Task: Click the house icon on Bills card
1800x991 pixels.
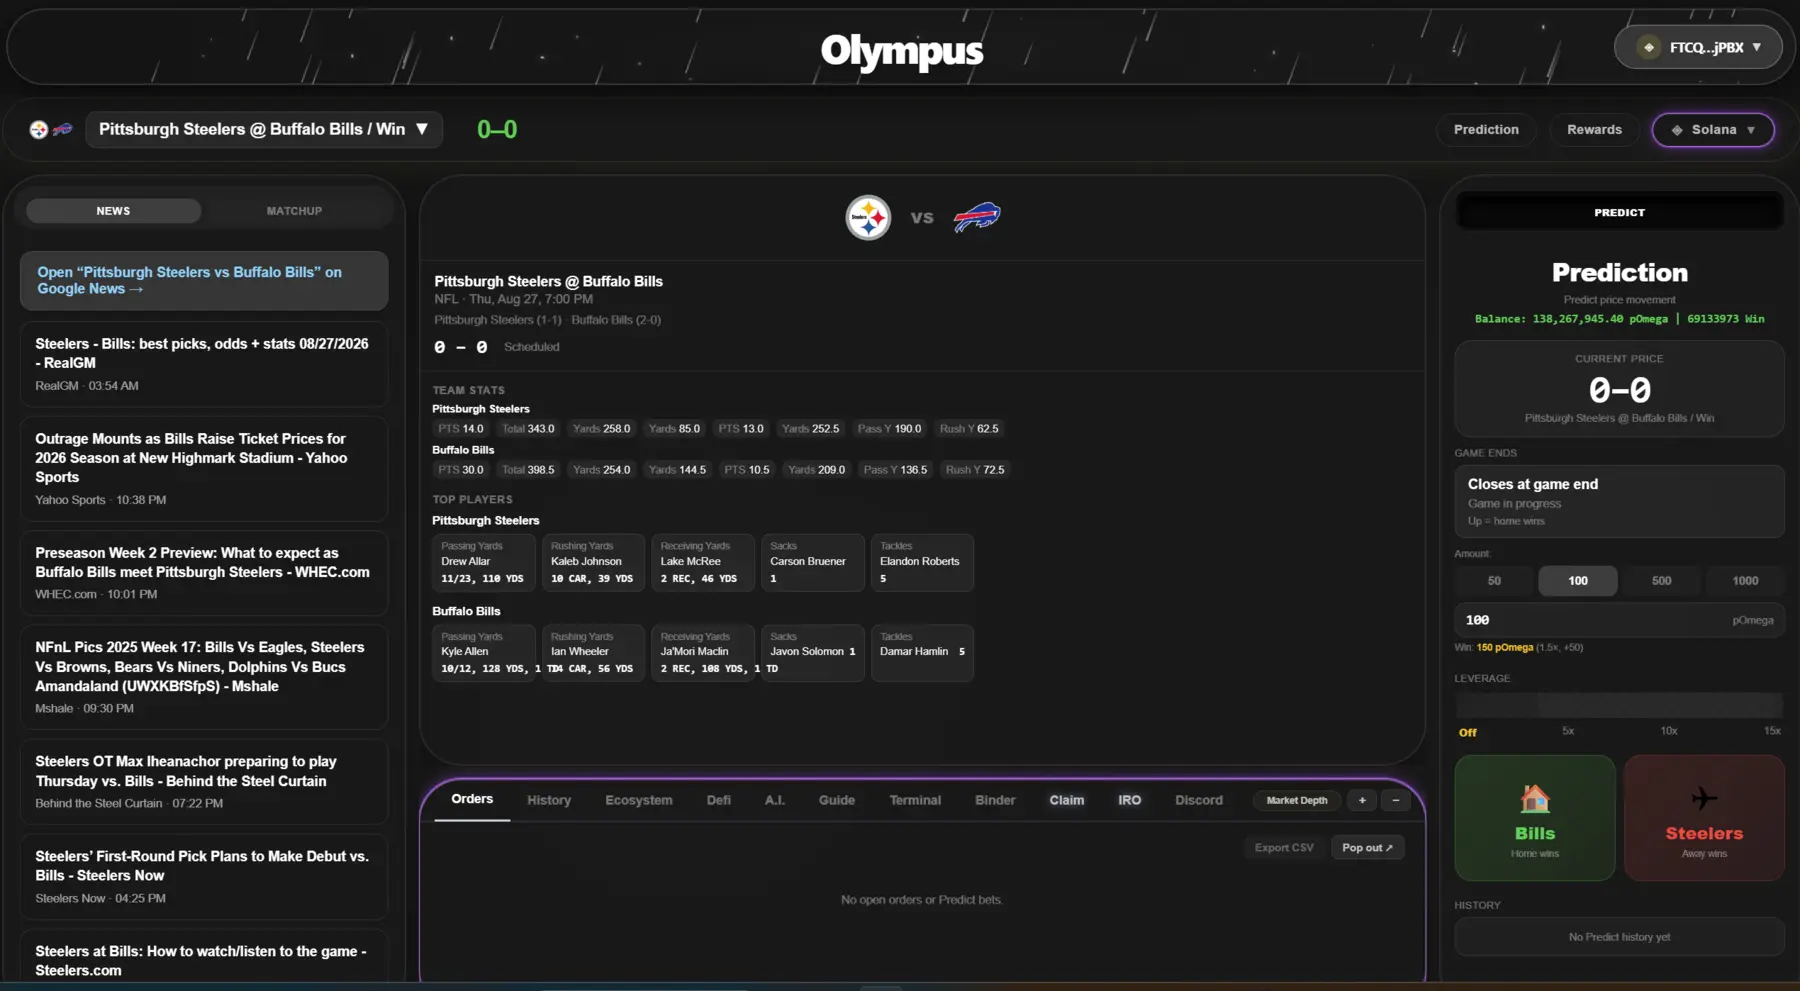Action: 1534,798
